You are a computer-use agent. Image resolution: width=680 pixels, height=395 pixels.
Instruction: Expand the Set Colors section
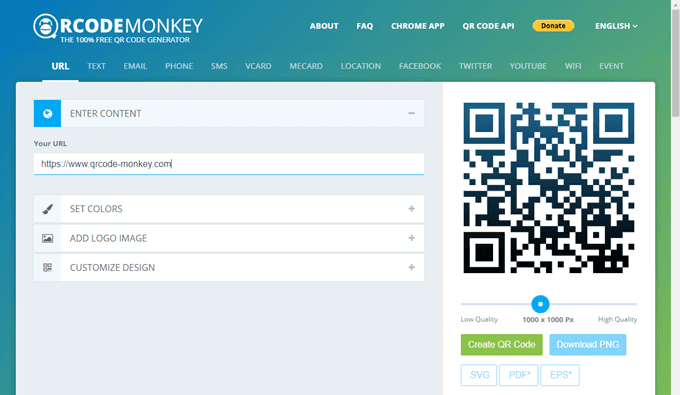[411, 209]
